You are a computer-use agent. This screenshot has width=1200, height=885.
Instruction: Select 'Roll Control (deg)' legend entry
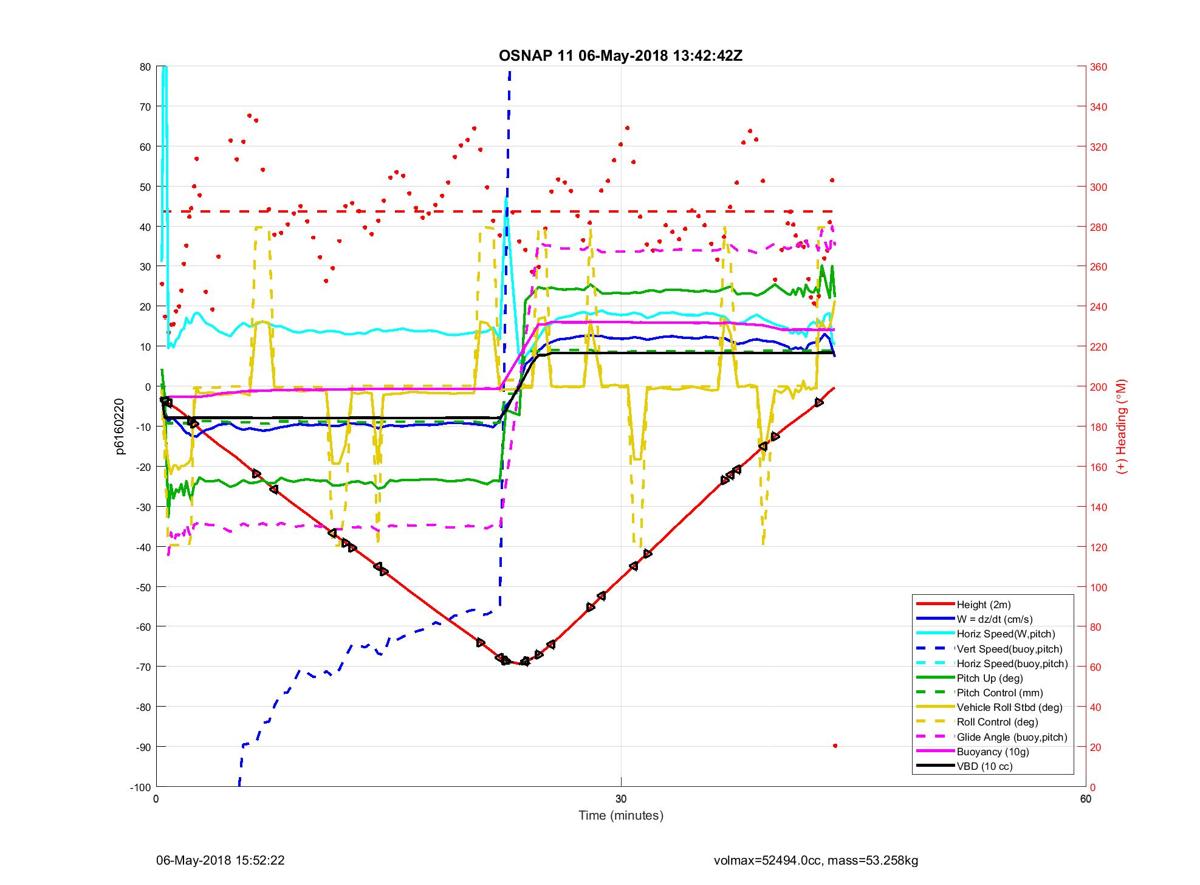(x=997, y=722)
